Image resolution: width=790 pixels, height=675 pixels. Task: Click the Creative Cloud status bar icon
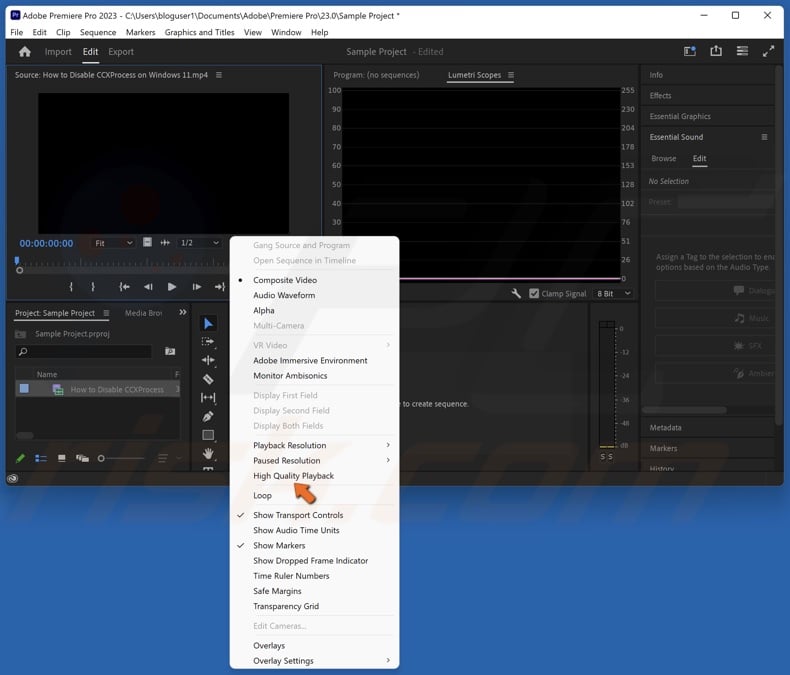coord(13,478)
